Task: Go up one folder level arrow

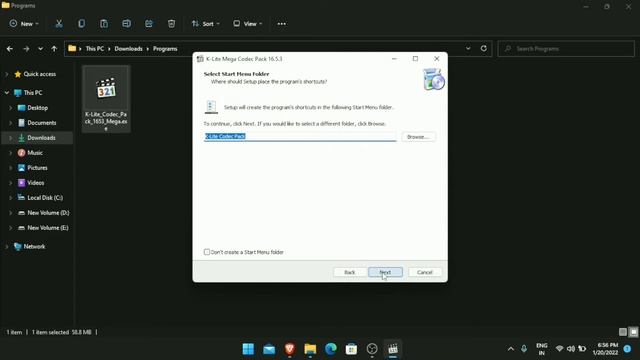Action: tap(54, 49)
